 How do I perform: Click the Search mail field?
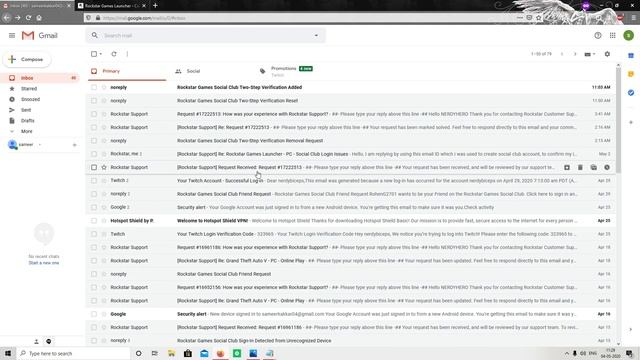click(206, 36)
